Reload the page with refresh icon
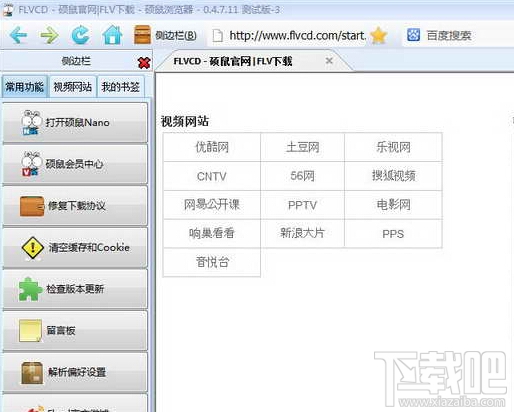Image resolution: width=514 pixels, height=412 pixels. 80,35
